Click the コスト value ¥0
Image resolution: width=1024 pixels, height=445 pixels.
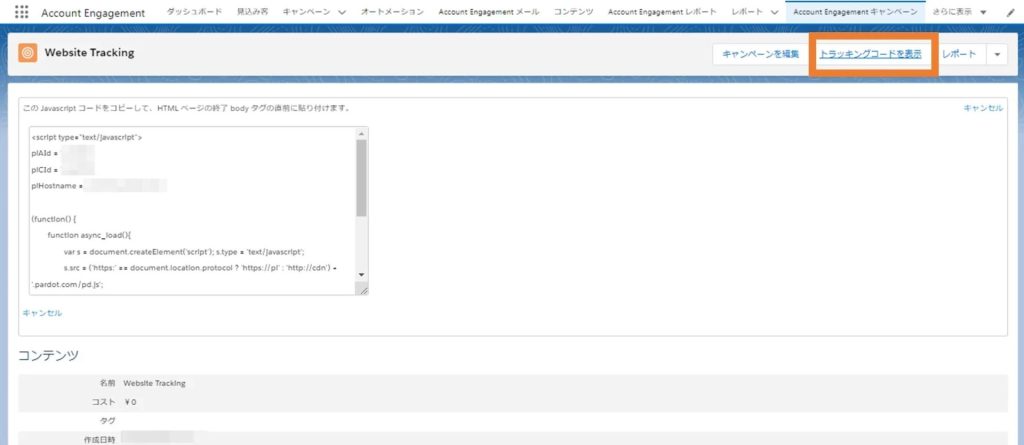tap(129, 403)
